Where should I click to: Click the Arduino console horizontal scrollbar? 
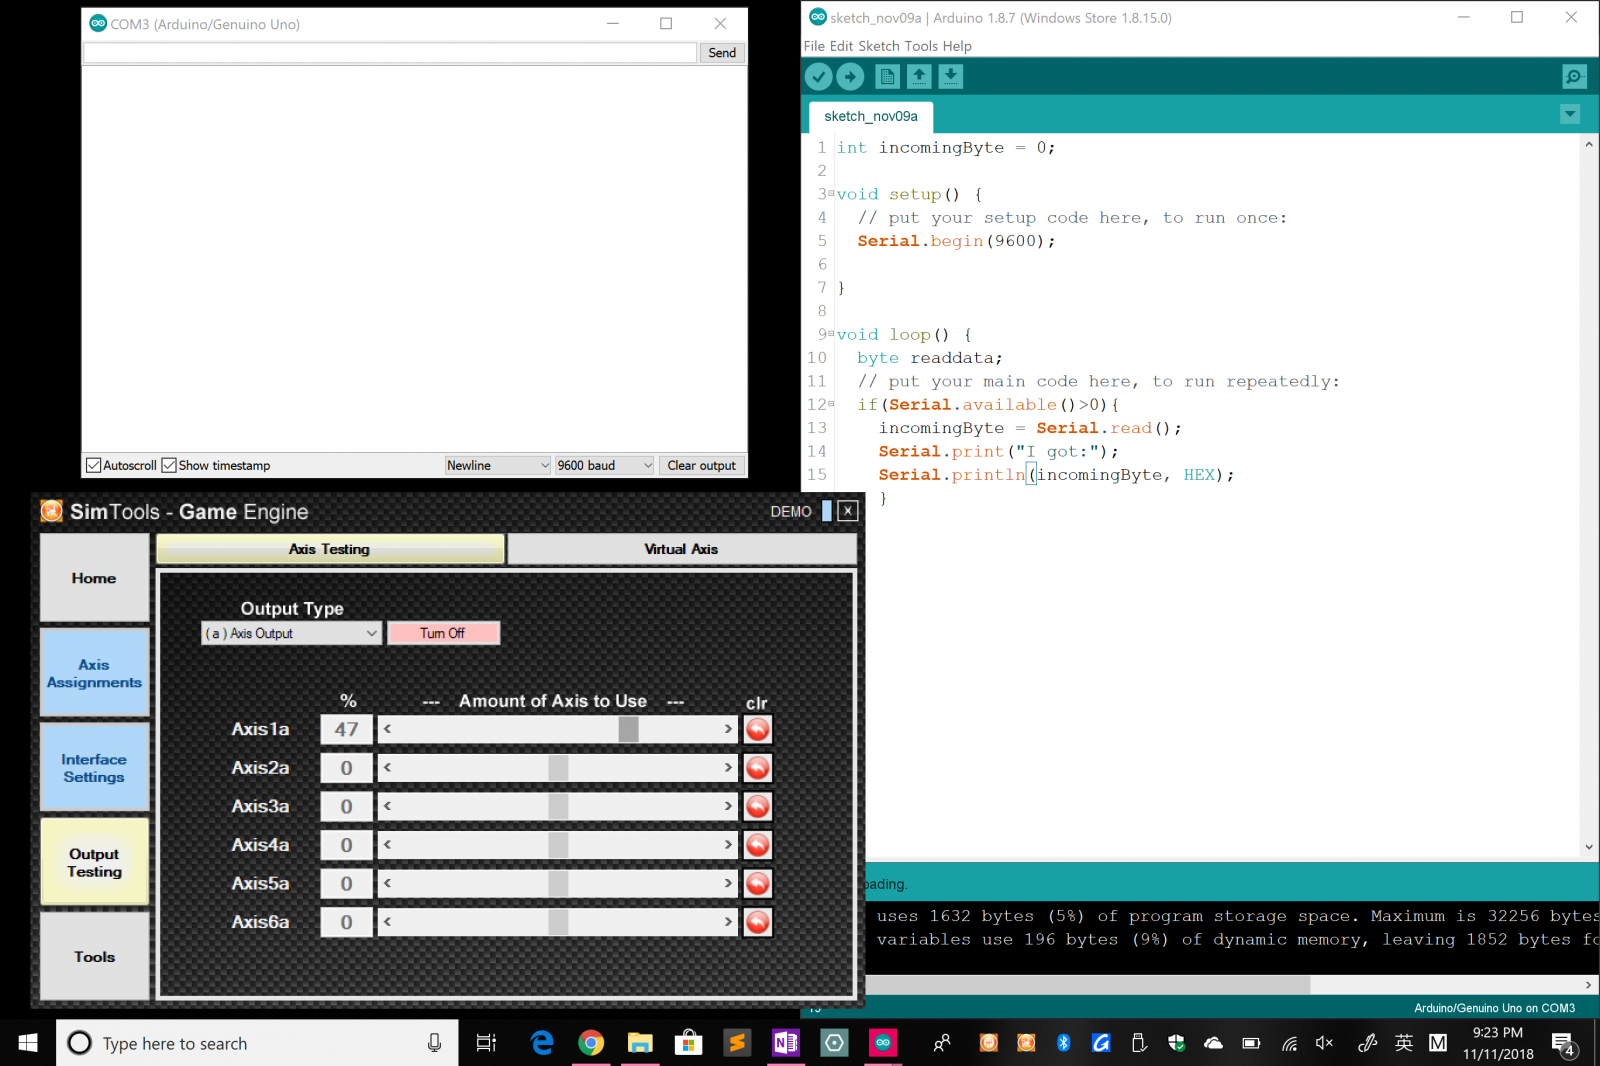[1086, 985]
